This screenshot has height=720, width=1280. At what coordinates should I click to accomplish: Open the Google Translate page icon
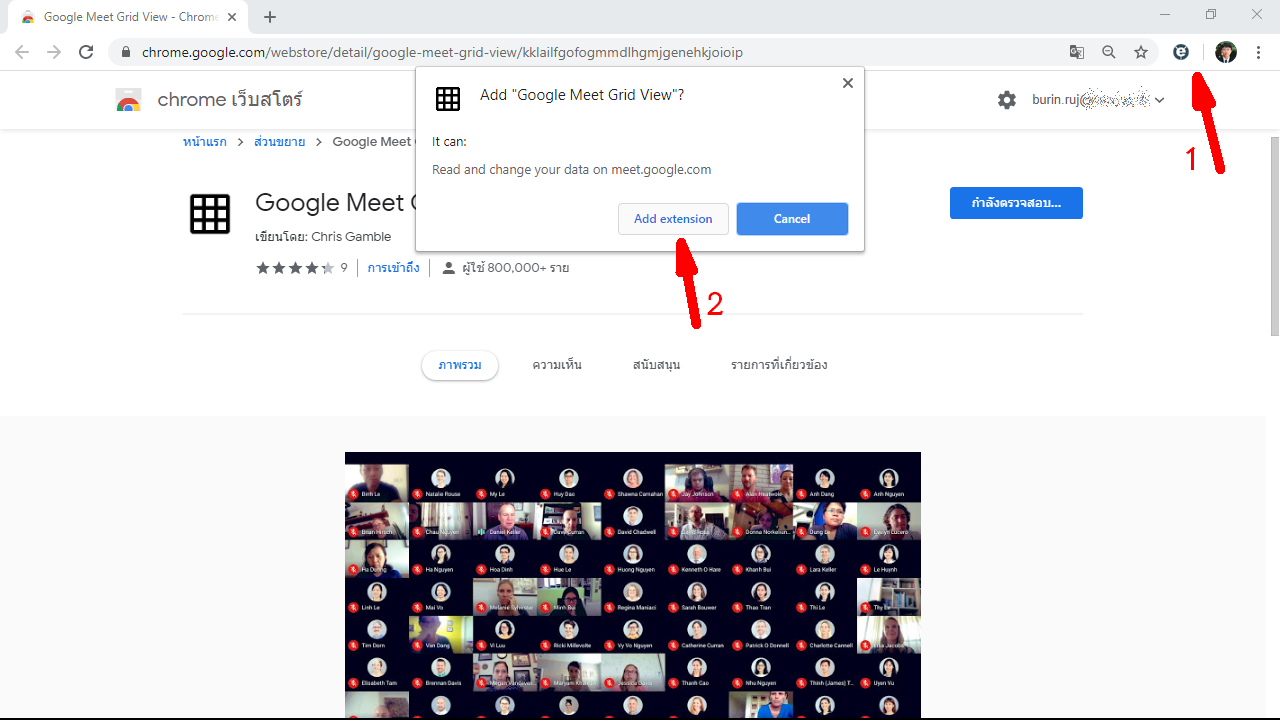pos(1076,52)
